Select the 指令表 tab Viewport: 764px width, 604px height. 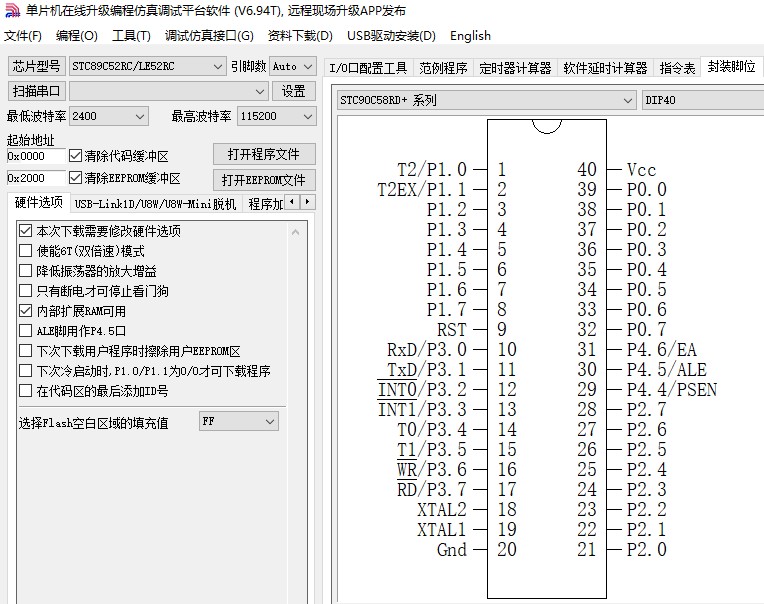click(677, 68)
